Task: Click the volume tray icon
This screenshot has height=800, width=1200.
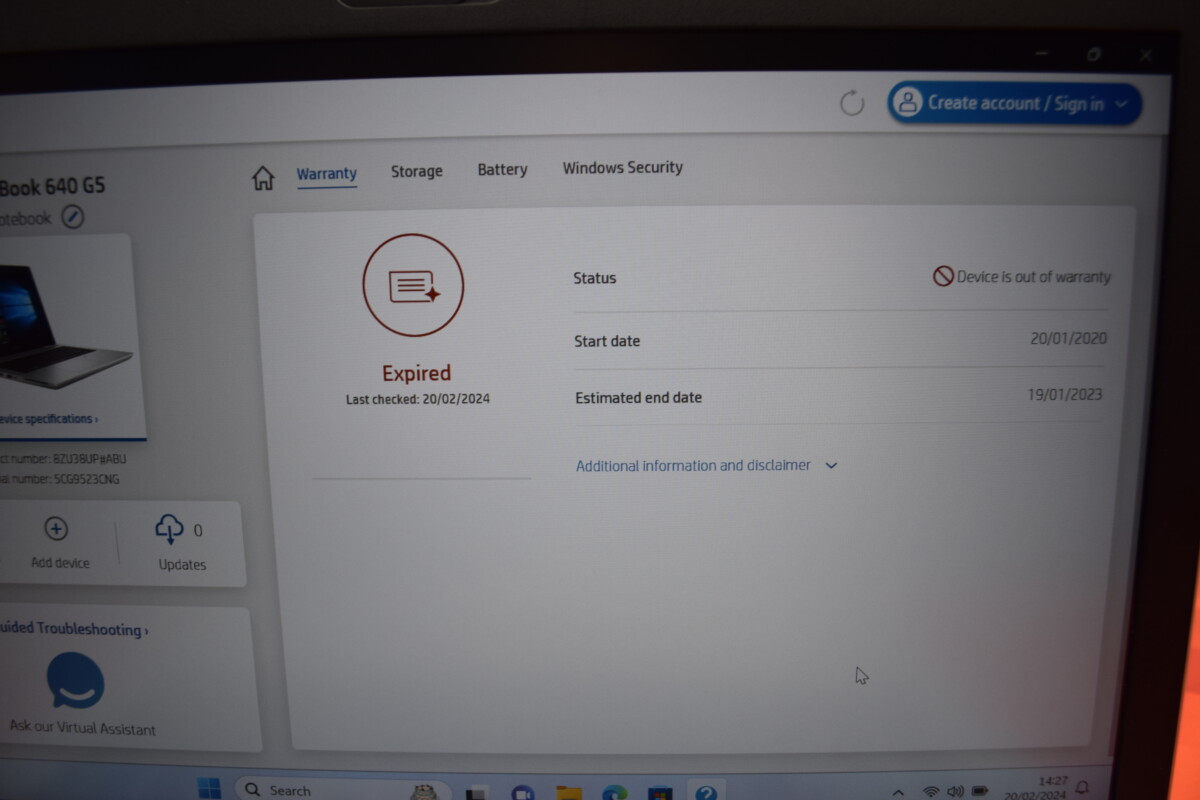Action: [955, 791]
